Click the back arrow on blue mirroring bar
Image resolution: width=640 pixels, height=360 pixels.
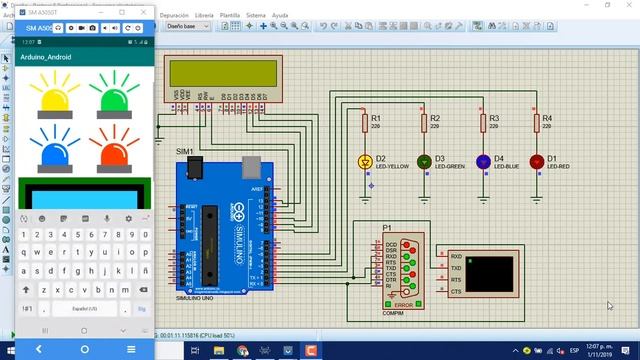(x=39, y=349)
